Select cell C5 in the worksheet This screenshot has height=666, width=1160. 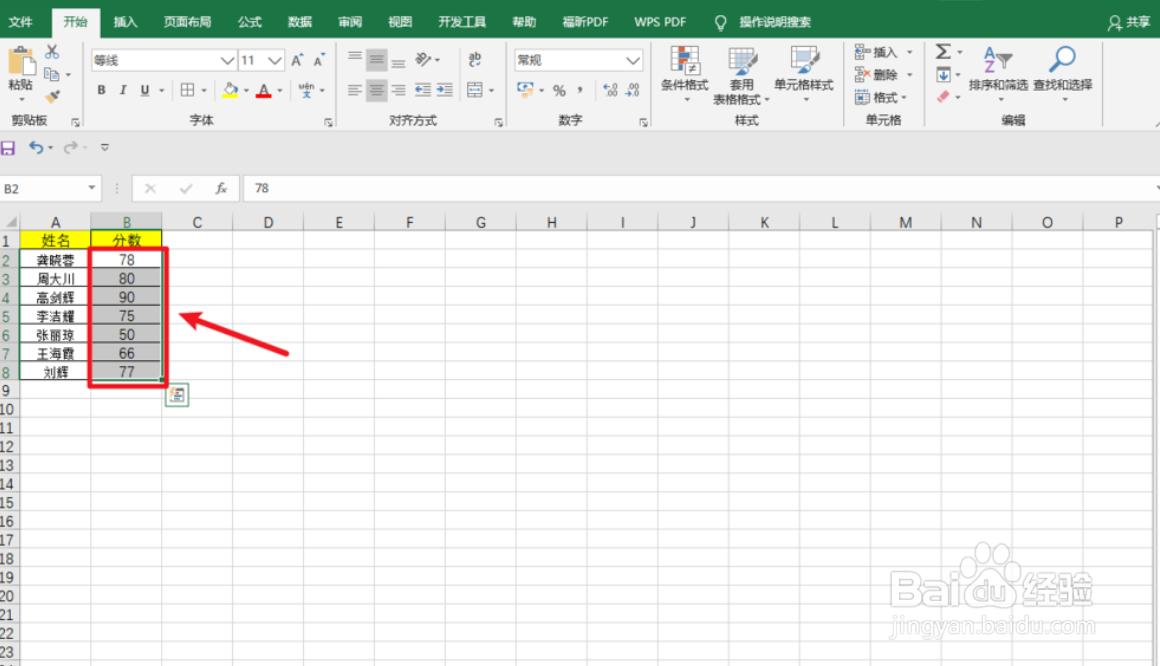point(197,315)
